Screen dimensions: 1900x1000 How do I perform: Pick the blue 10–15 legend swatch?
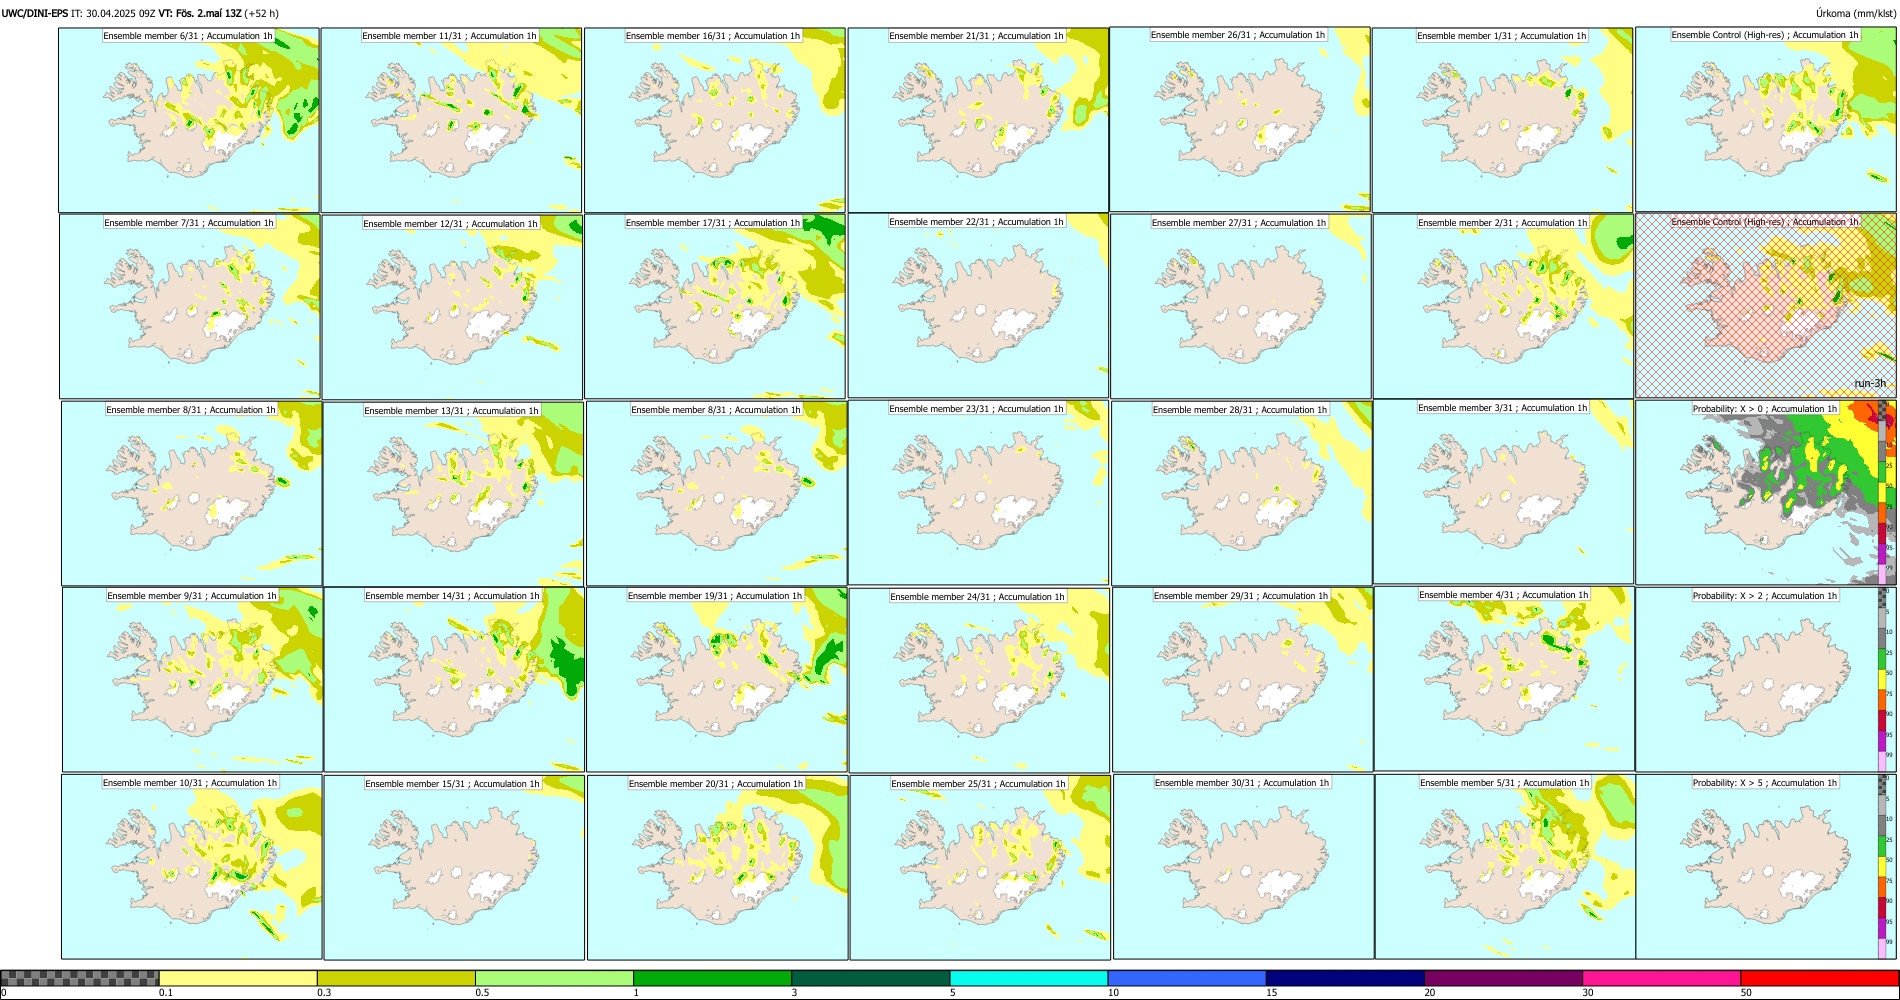click(1187, 978)
